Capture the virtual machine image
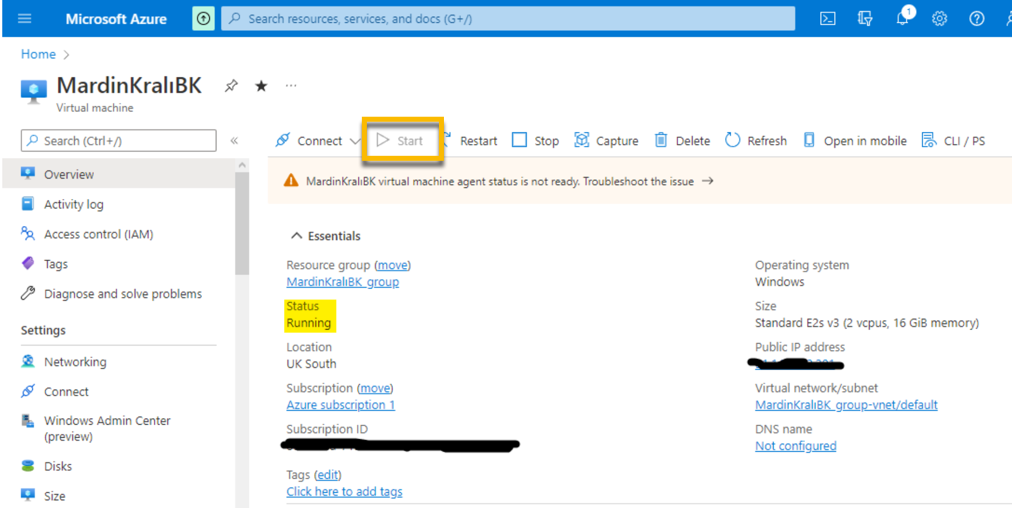 [606, 141]
